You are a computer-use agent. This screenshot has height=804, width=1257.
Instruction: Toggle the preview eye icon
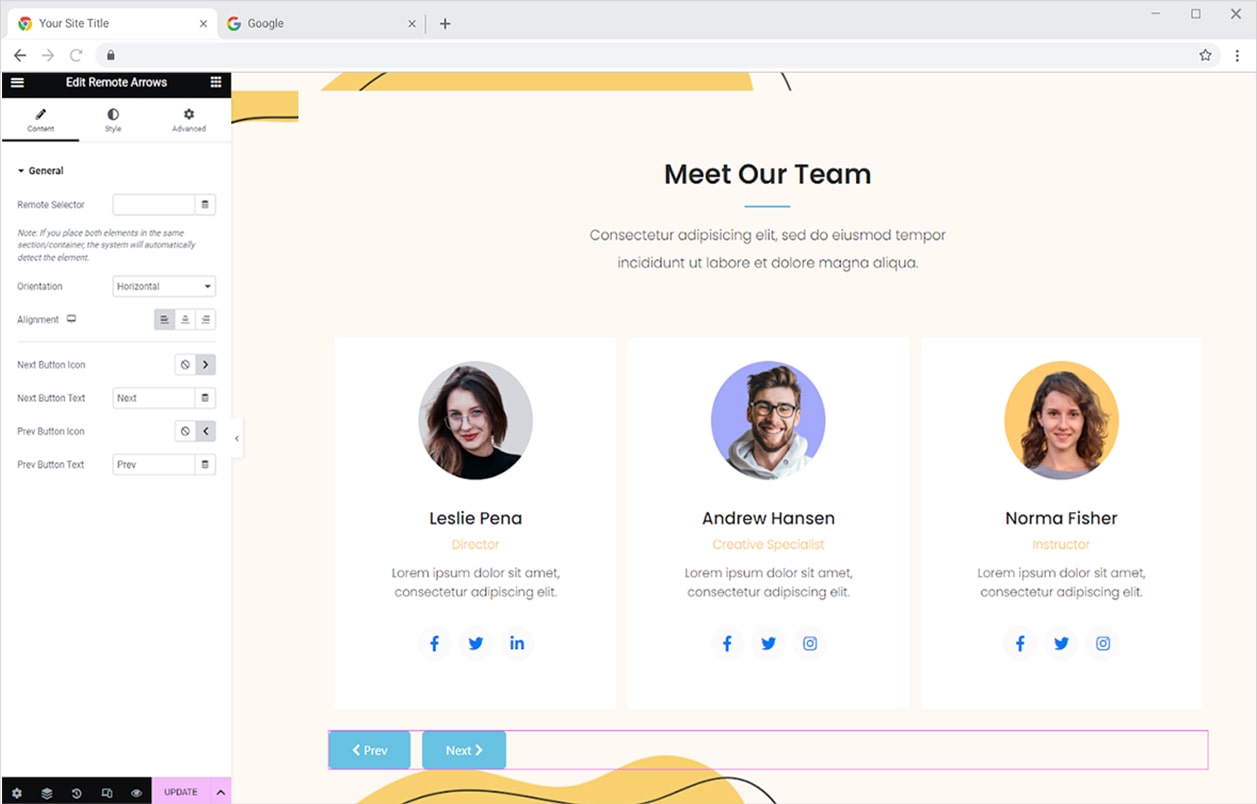[137, 792]
